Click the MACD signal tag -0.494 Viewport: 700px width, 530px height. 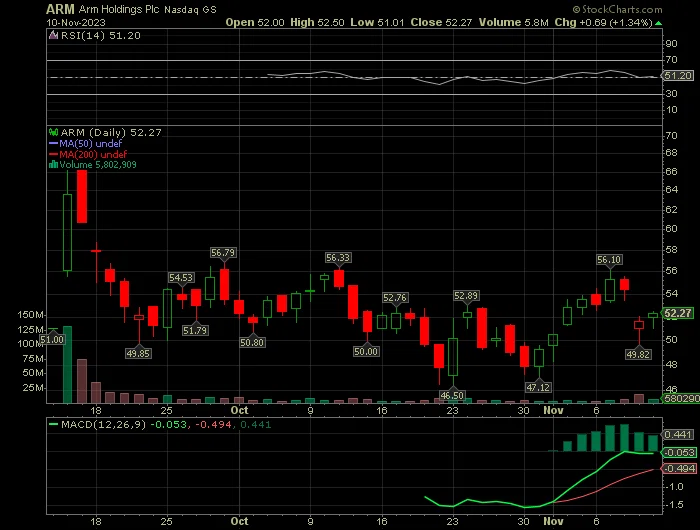(679, 469)
